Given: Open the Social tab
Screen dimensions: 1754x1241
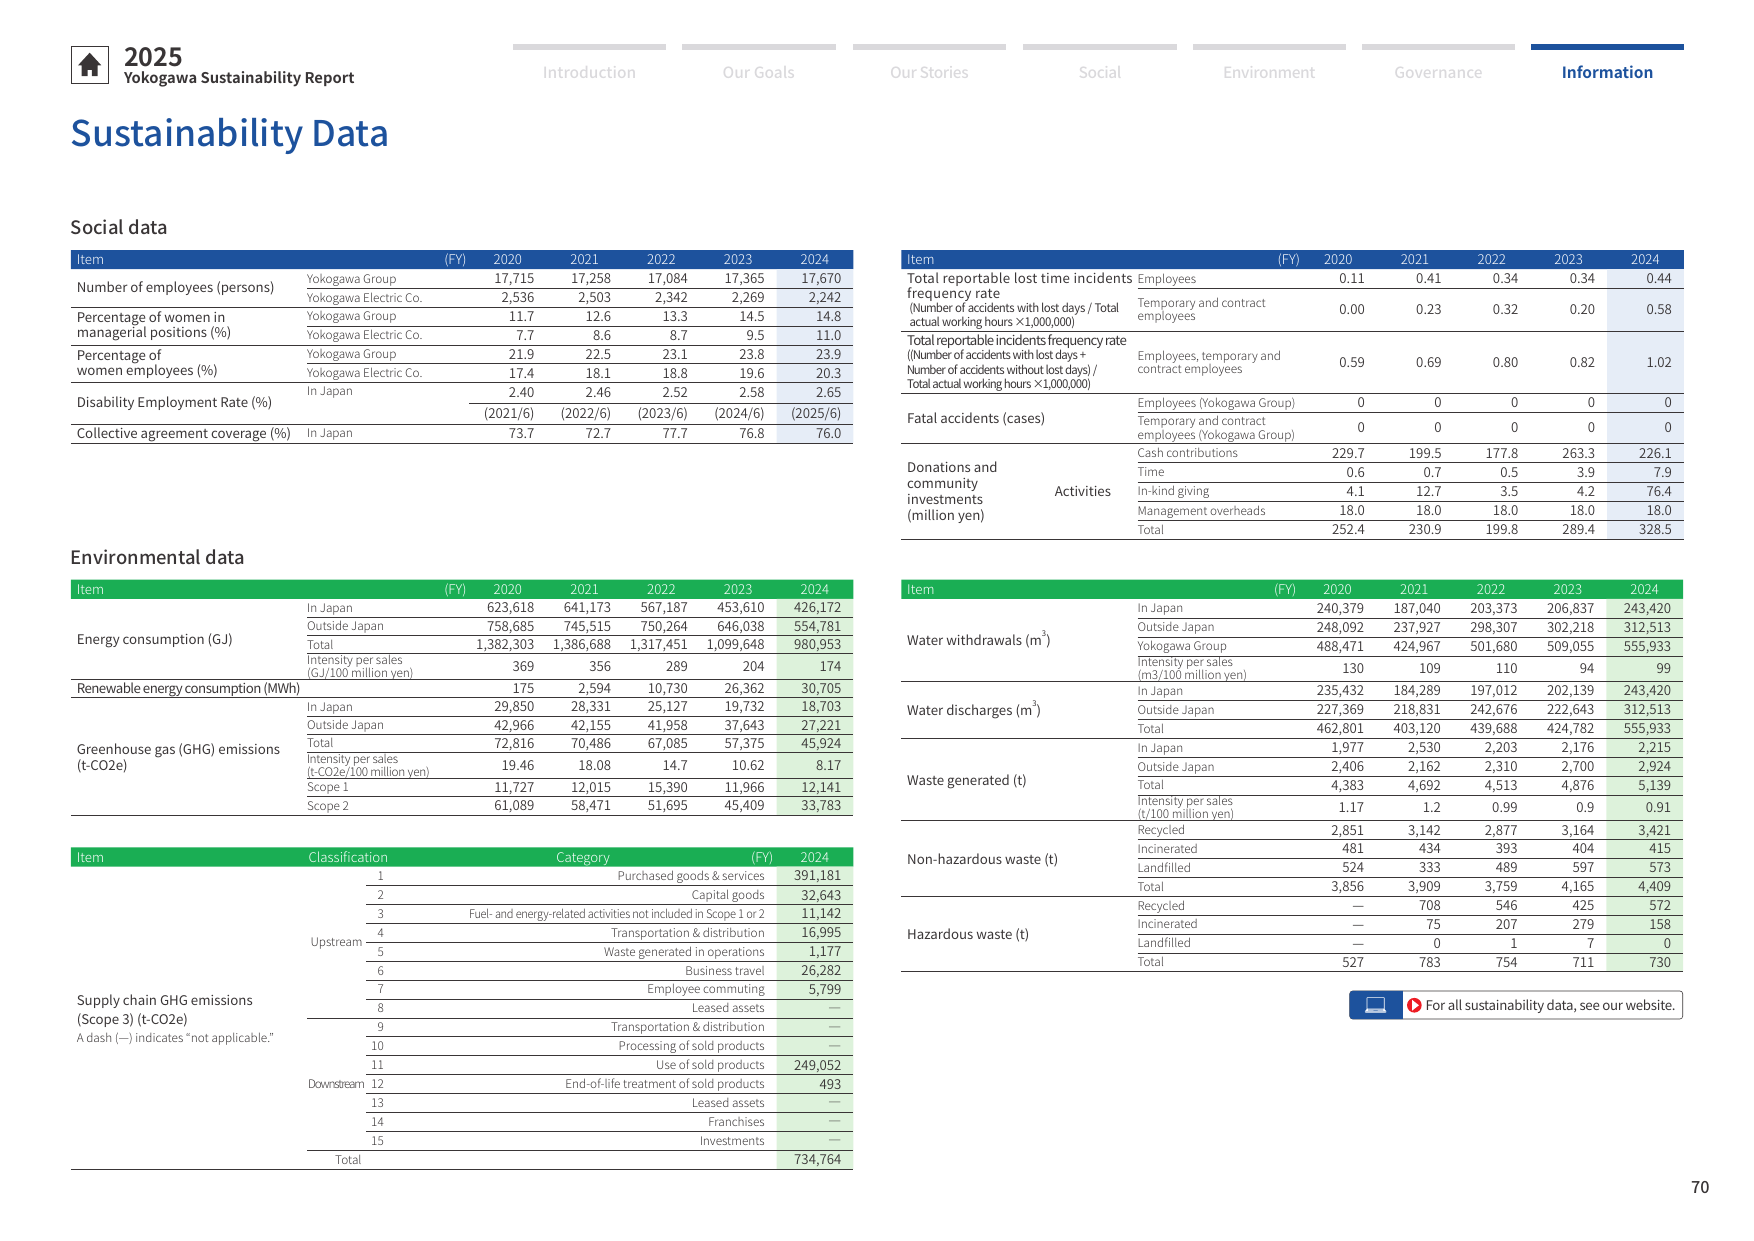Looking at the screenshot, I should 1099,72.
